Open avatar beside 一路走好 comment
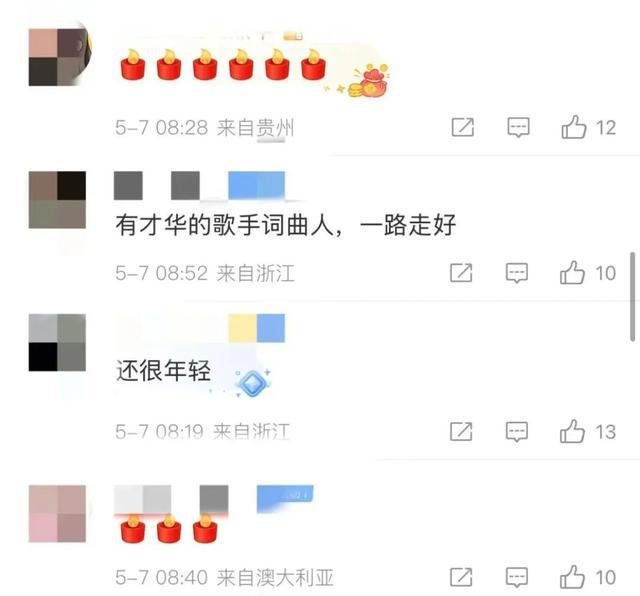640x596 pixels. [57, 200]
